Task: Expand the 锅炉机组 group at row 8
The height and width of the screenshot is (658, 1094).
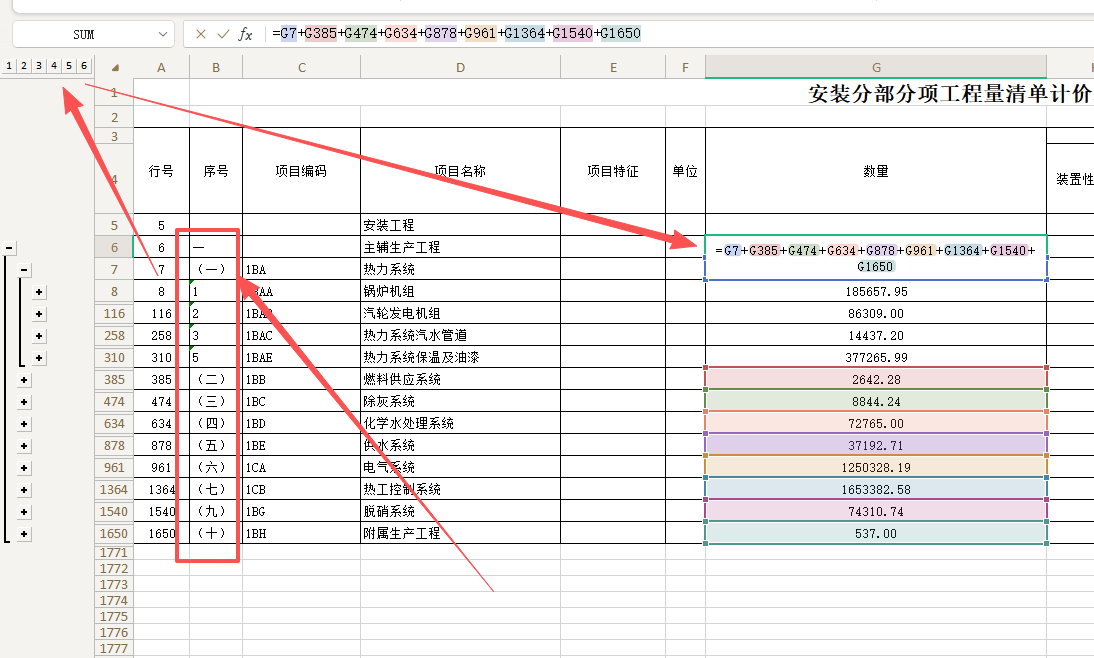Action: pyautogui.click(x=39, y=292)
